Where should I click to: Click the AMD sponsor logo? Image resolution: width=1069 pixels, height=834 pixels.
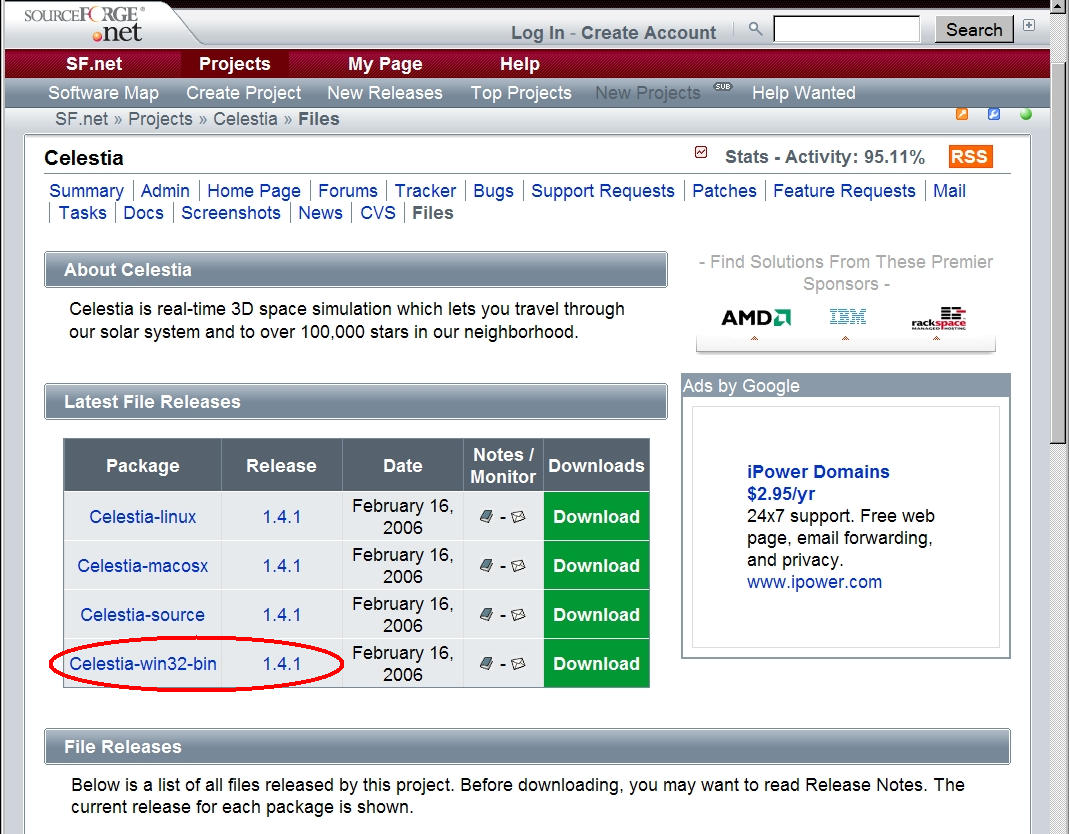755,318
